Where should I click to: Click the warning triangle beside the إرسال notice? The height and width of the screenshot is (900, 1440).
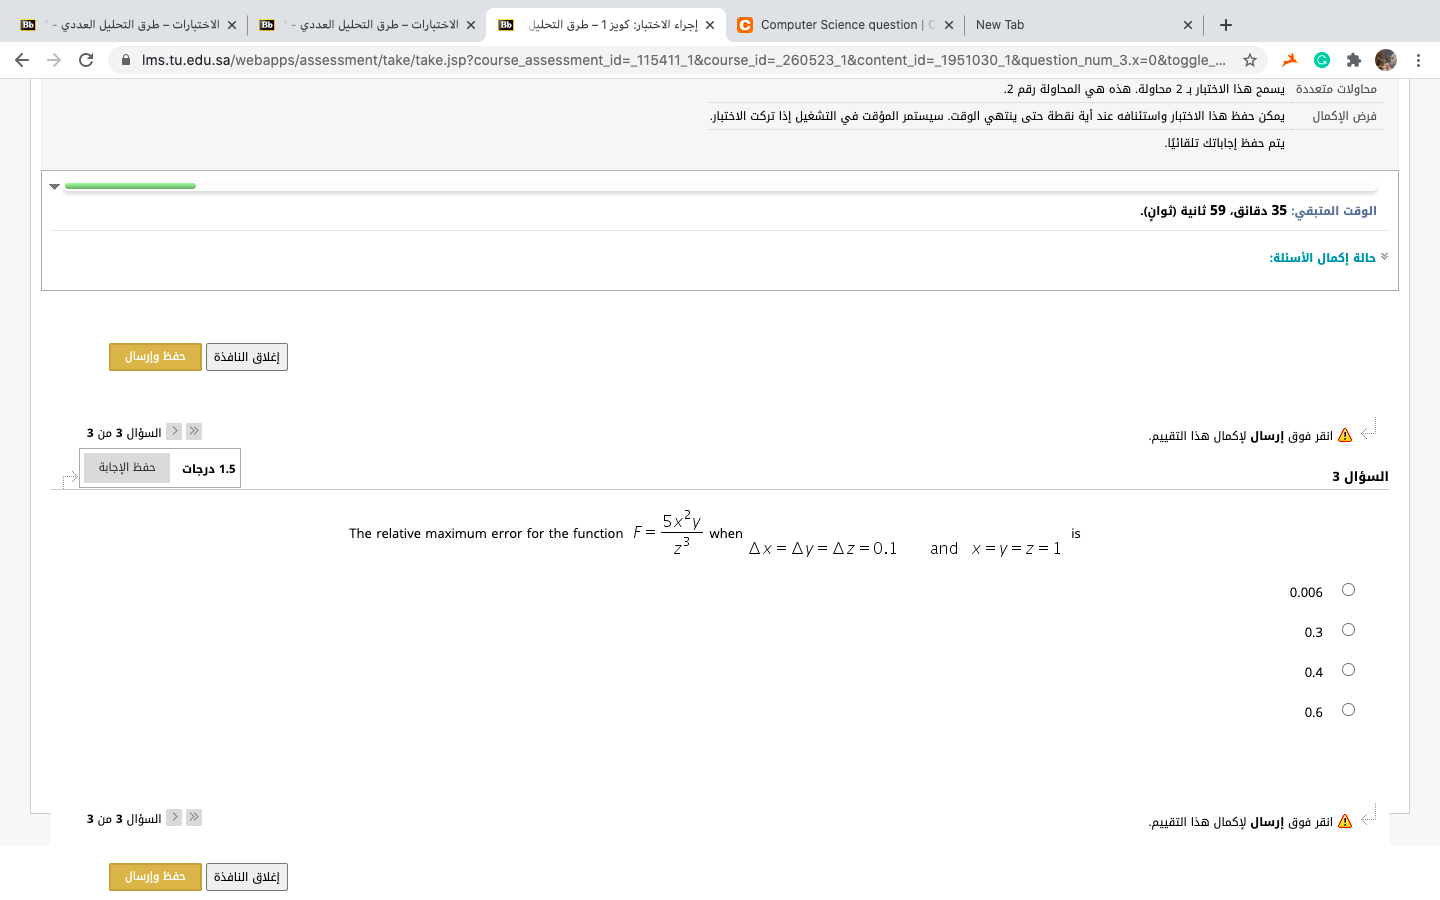click(x=1347, y=434)
